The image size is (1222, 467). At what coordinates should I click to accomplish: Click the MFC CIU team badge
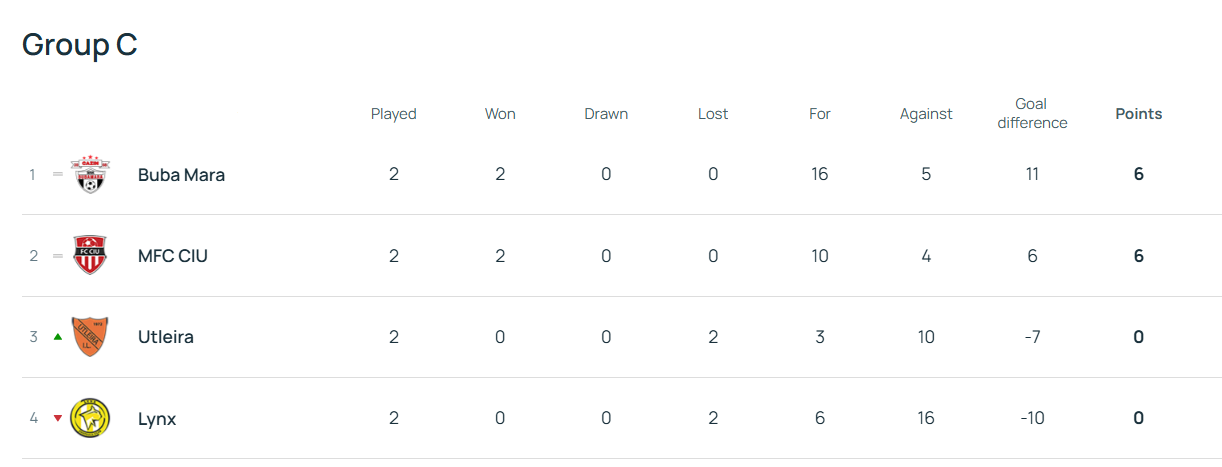(91, 255)
